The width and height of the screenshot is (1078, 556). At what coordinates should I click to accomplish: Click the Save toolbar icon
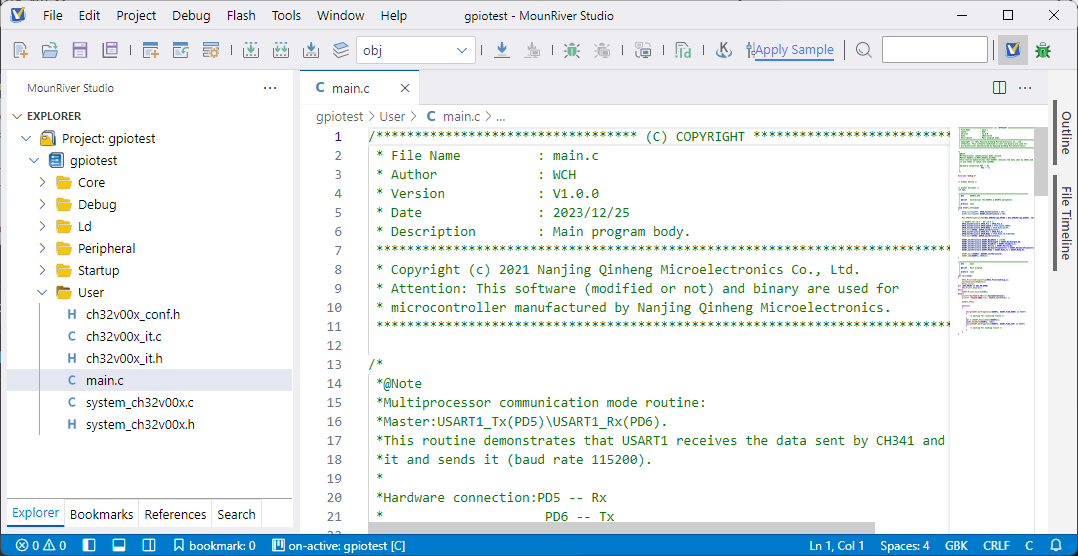pos(79,50)
